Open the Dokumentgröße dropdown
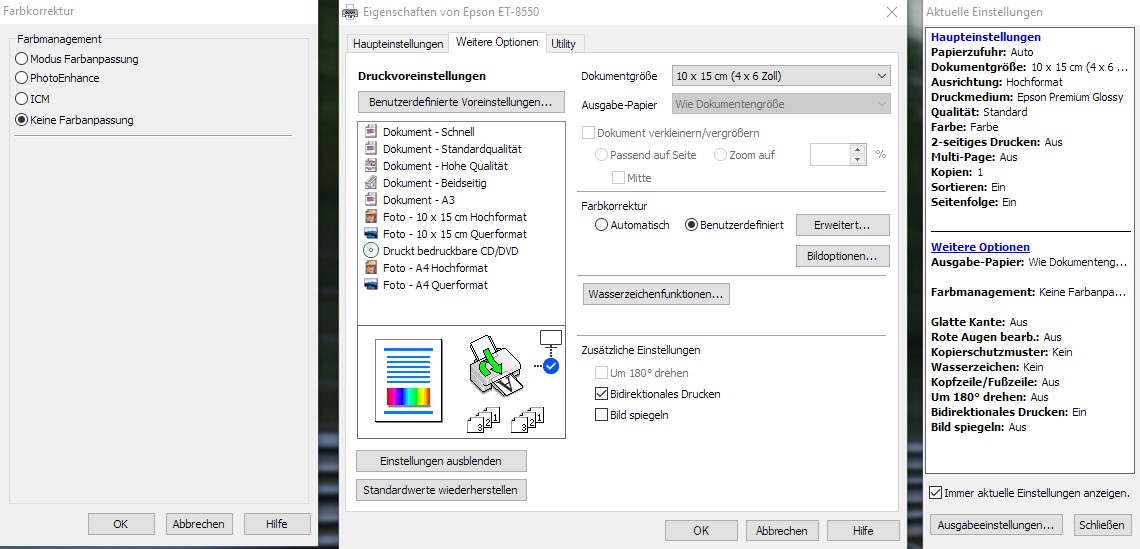 click(781, 76)
